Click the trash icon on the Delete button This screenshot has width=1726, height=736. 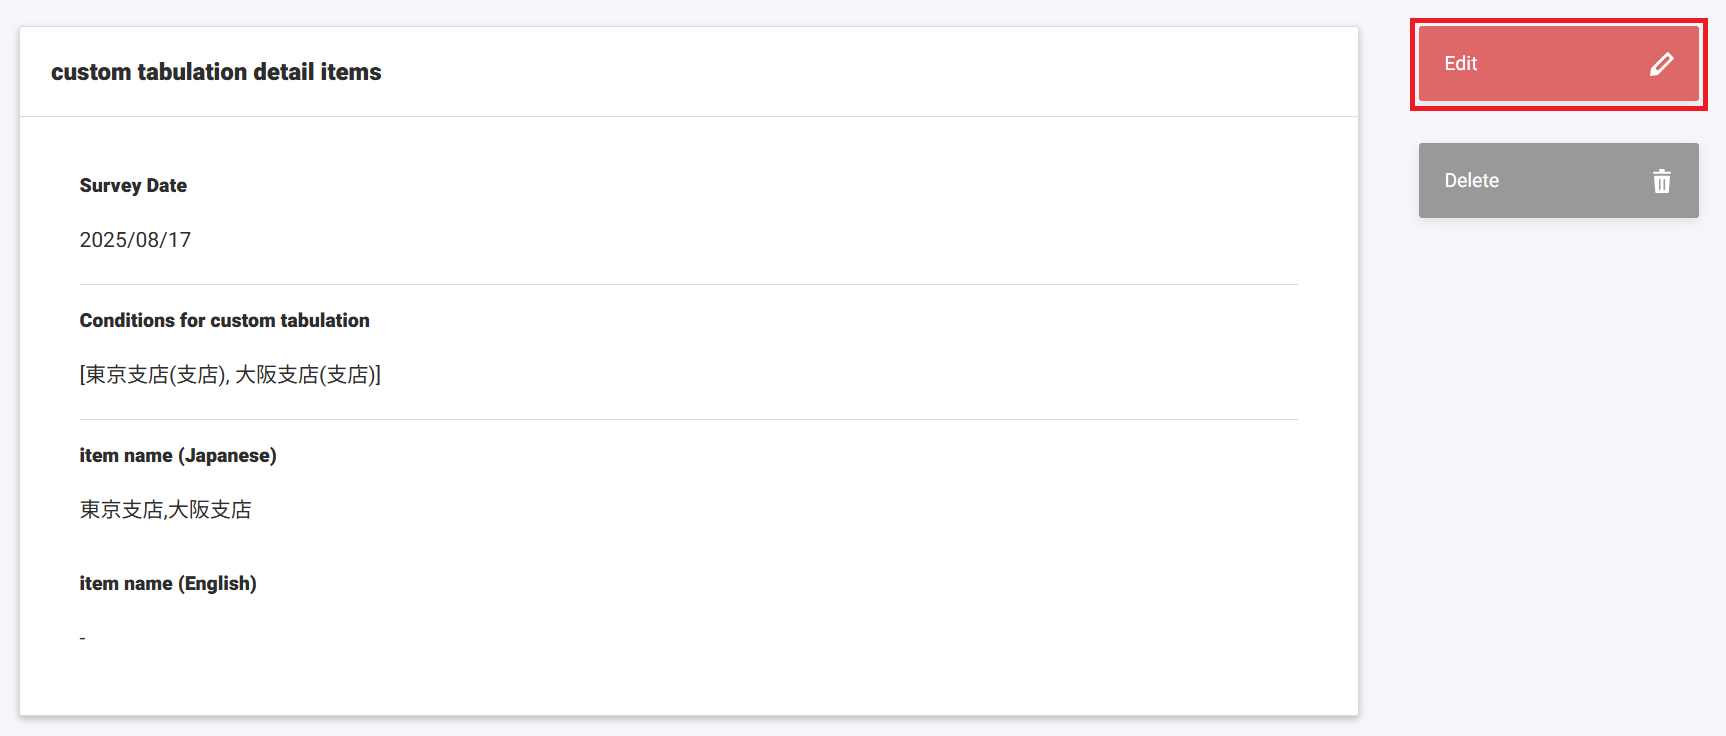pyautogui.click(x=1661, y=181)
